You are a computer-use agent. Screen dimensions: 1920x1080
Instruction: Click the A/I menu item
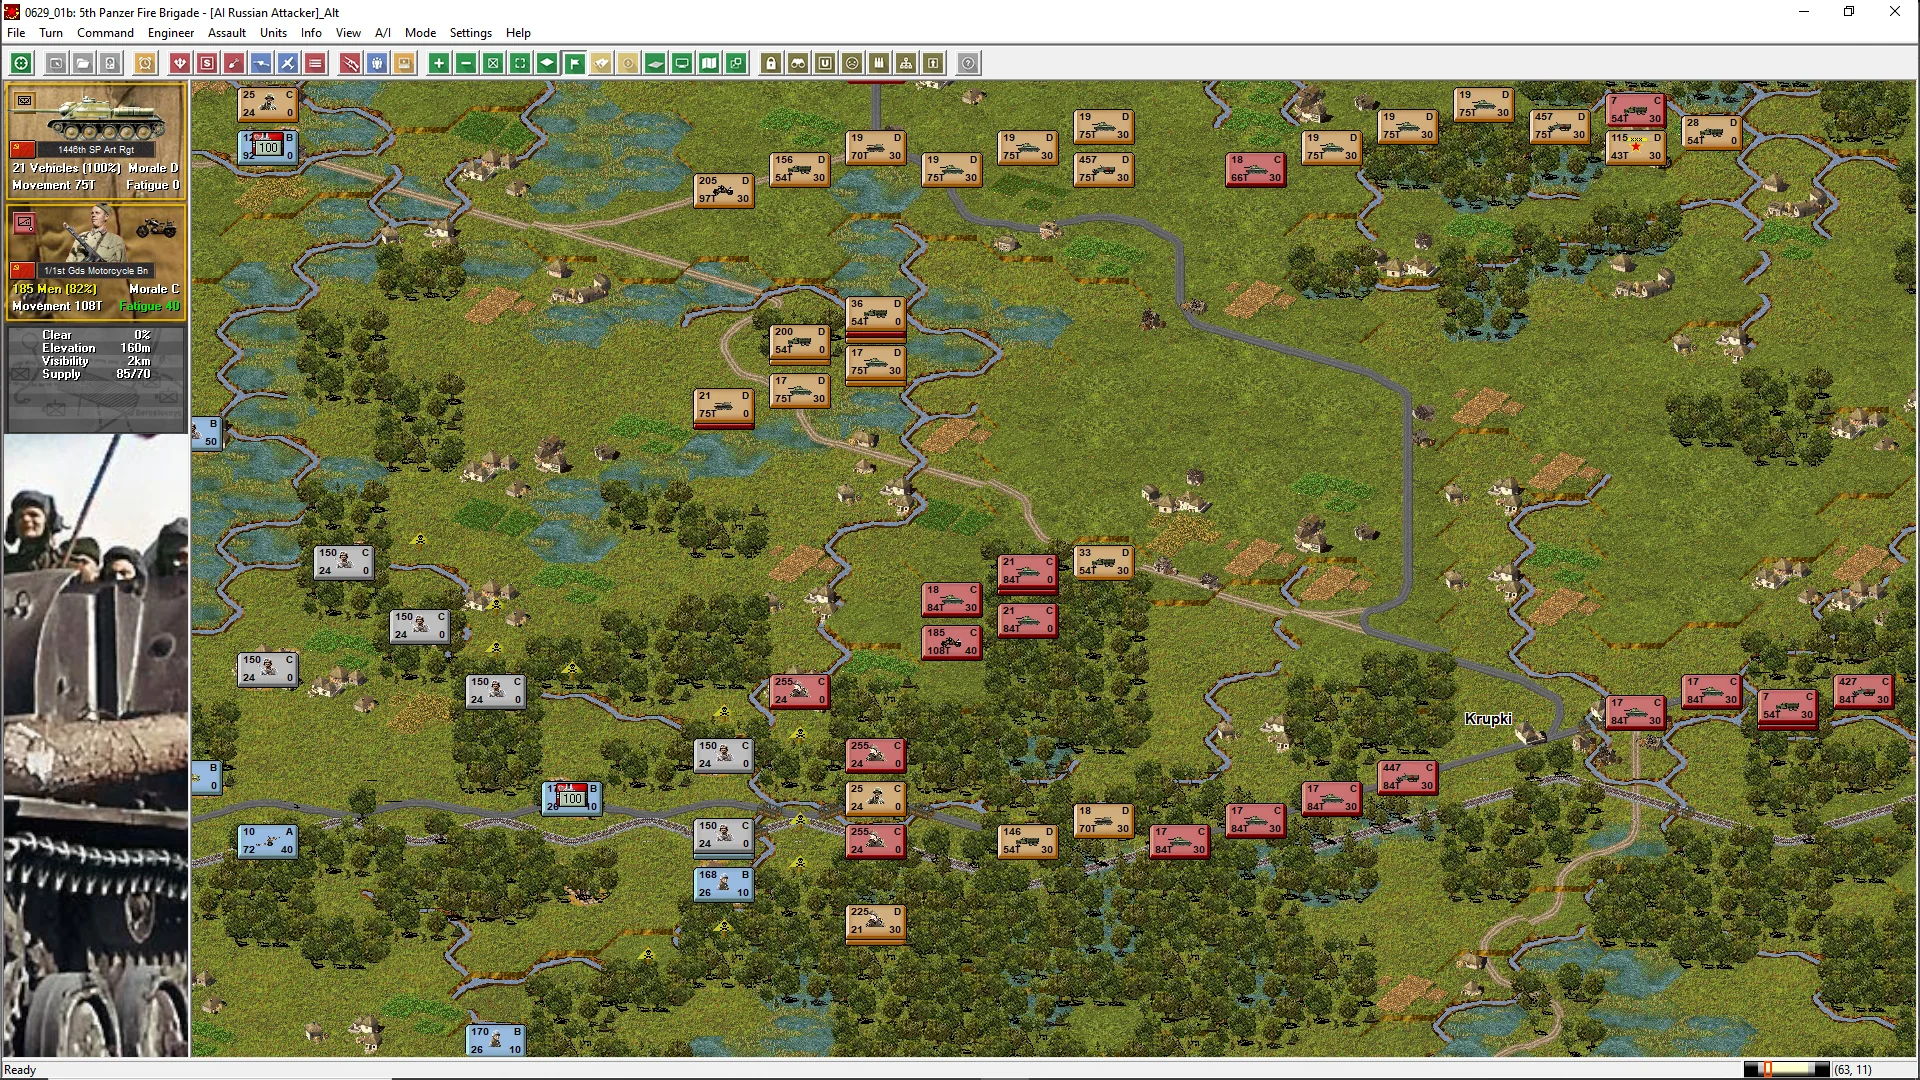click(382, 33)
